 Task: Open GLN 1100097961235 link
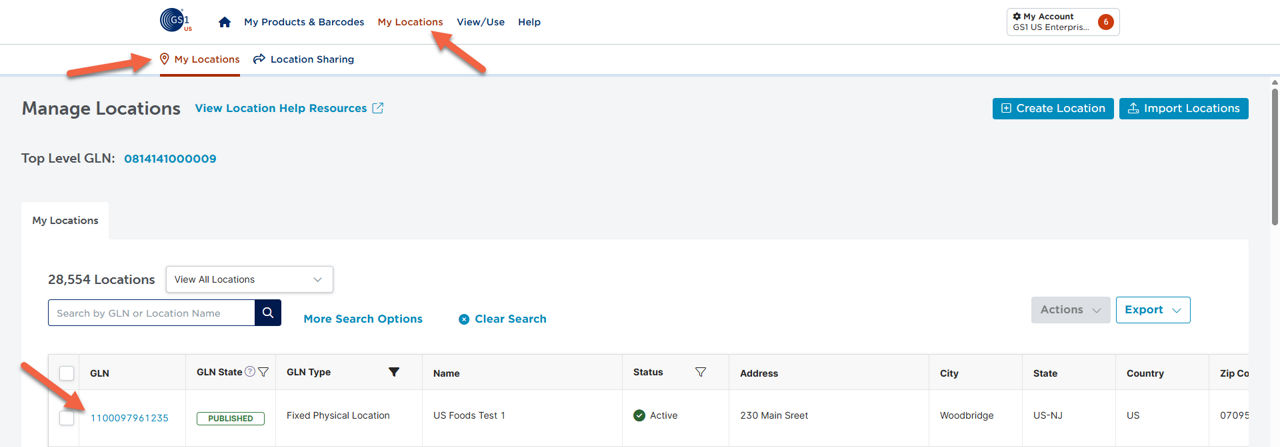(x=129, y=418)
